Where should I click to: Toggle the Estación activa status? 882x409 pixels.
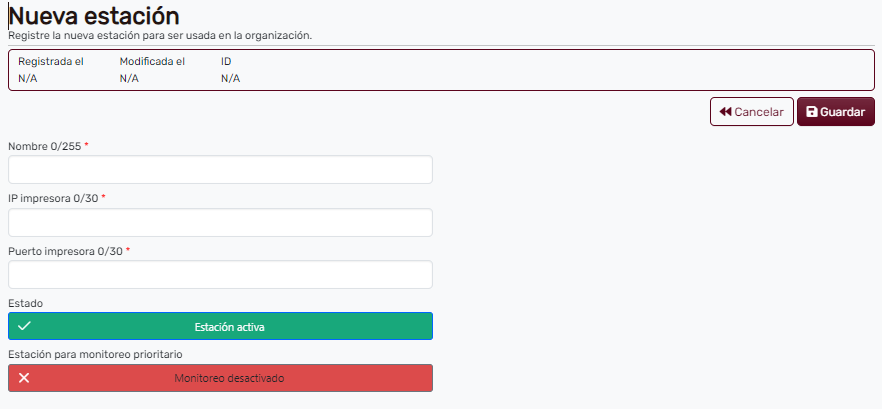tap(220, 326)
